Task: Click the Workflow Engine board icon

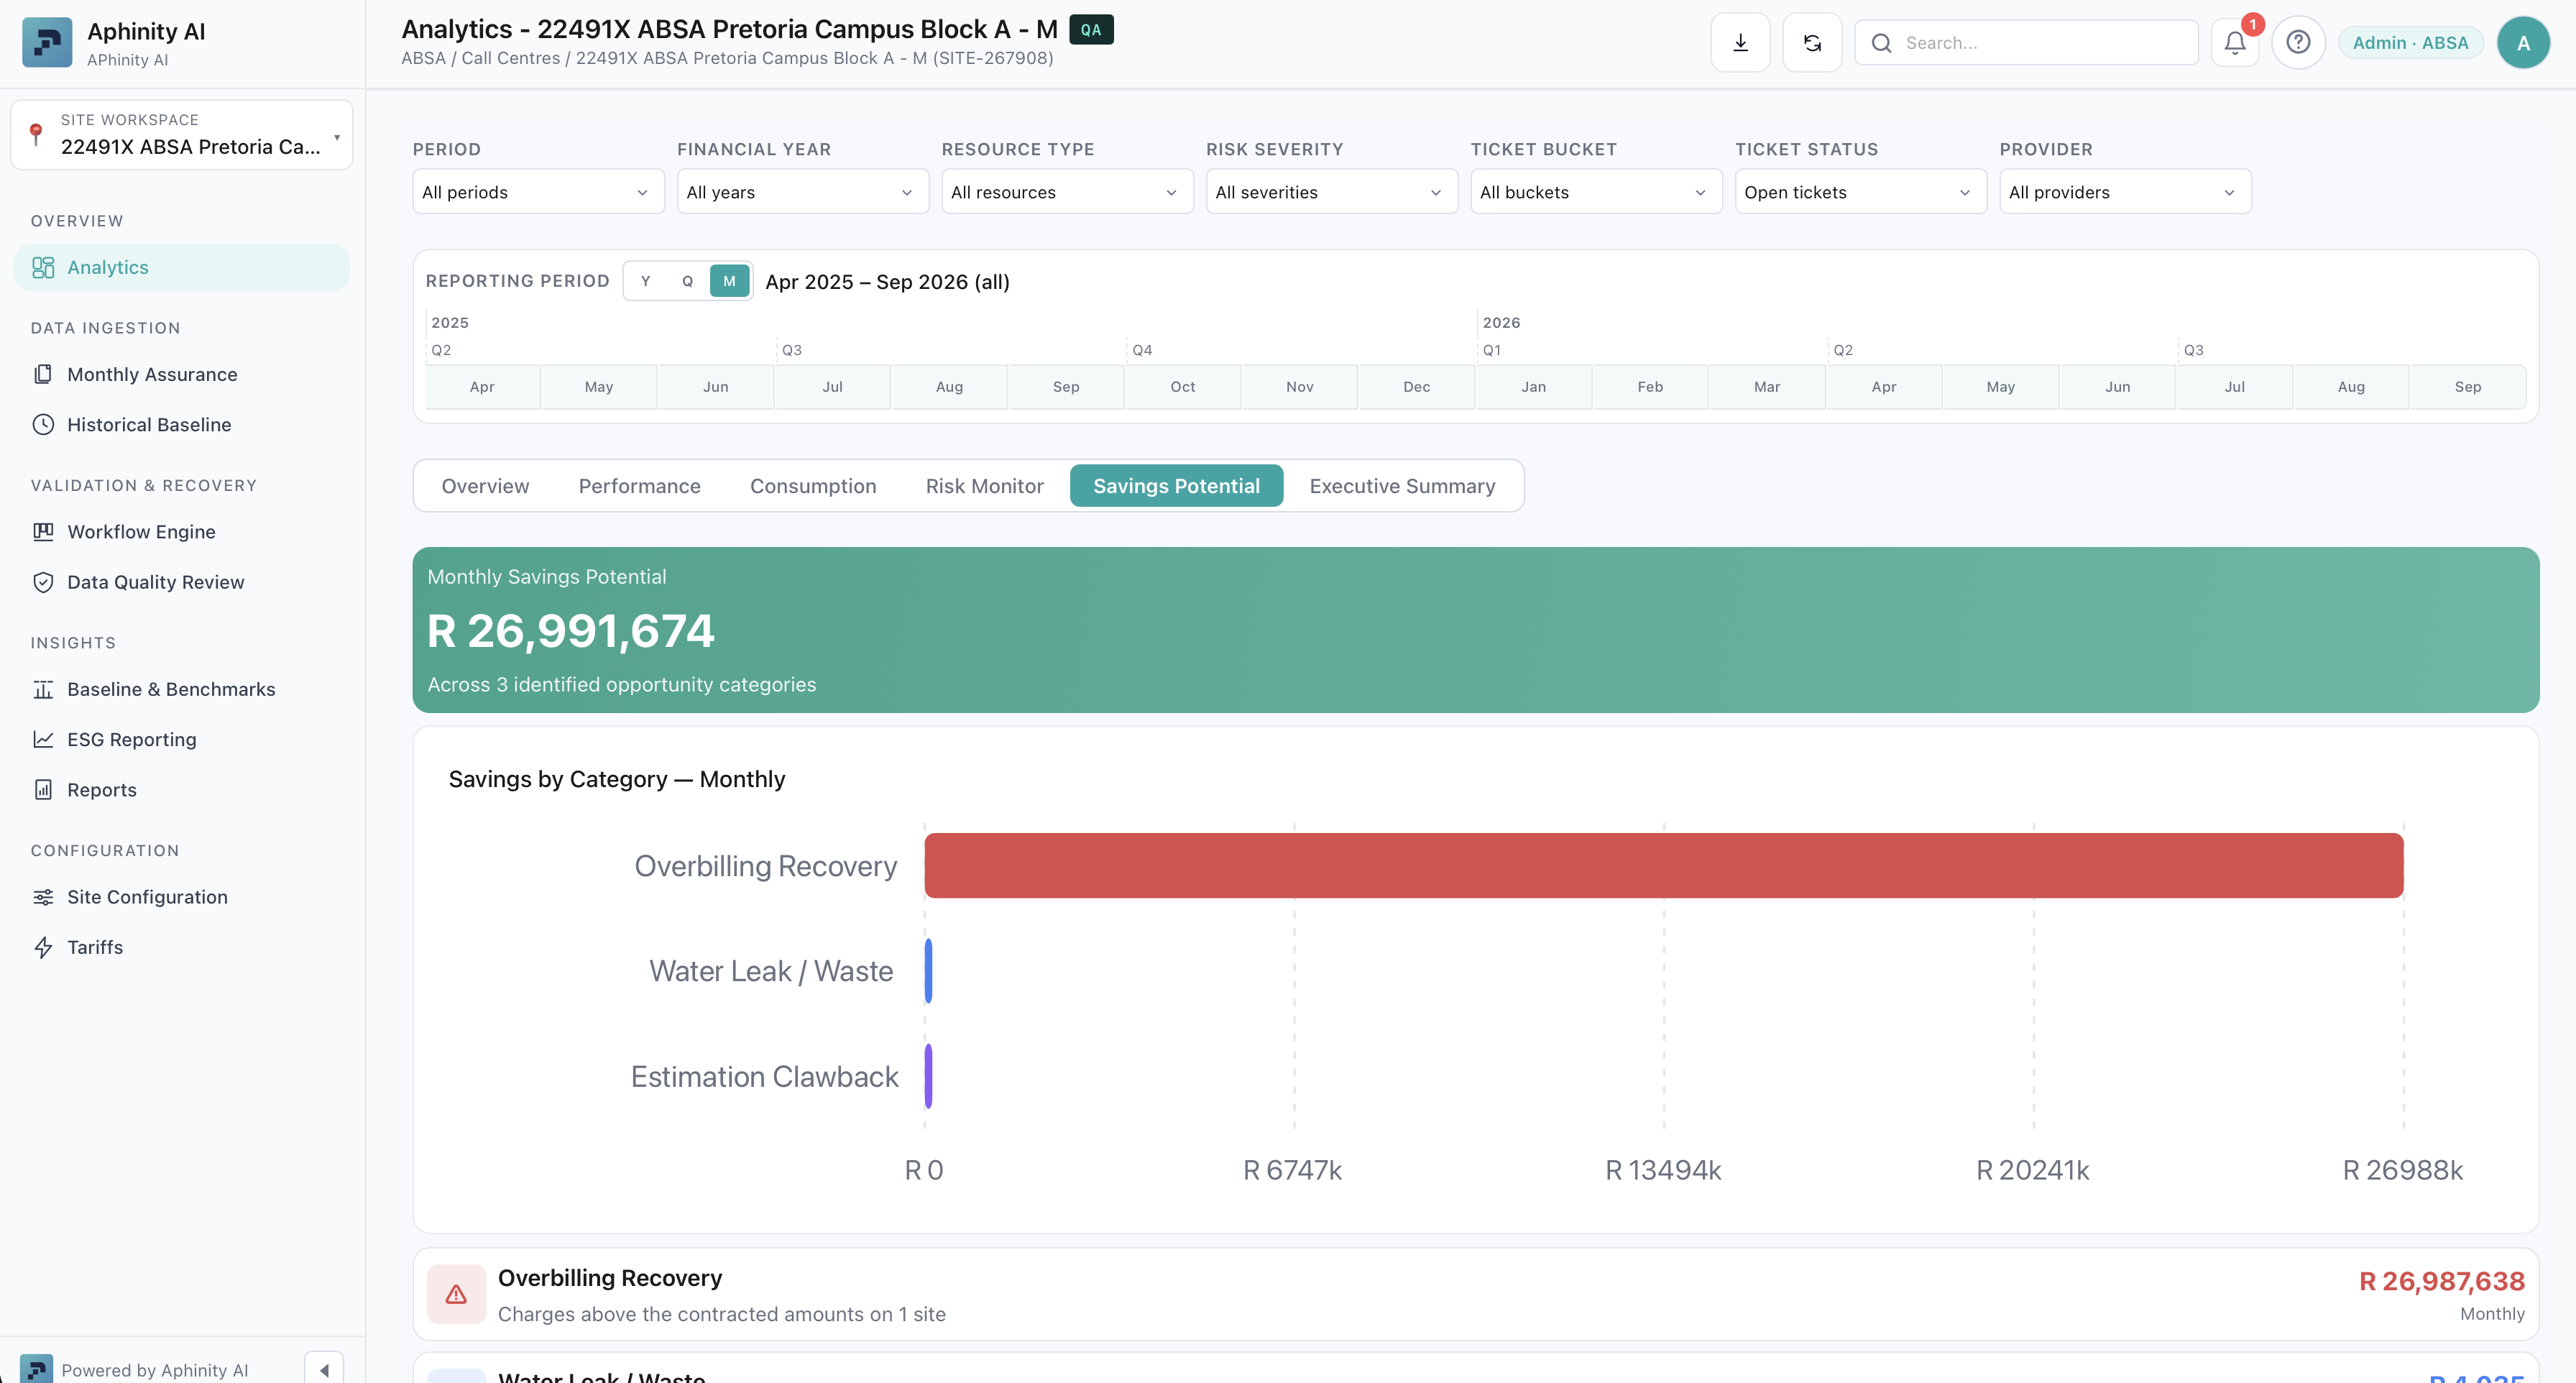Action: pyautogui.click(x=43, y=532)
